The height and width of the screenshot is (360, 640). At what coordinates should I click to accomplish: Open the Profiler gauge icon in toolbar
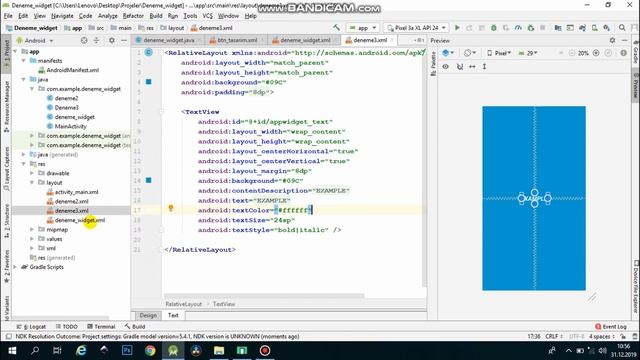pos(518,28)
